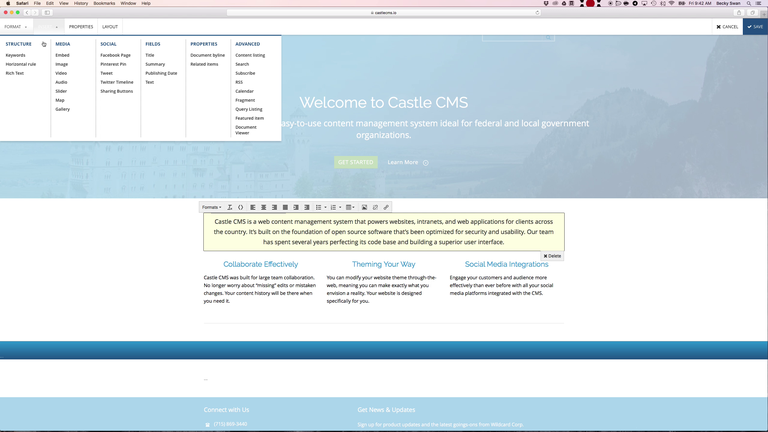Click the GET STARTED button
Screen dimensions: 768x432
(356, 162)
